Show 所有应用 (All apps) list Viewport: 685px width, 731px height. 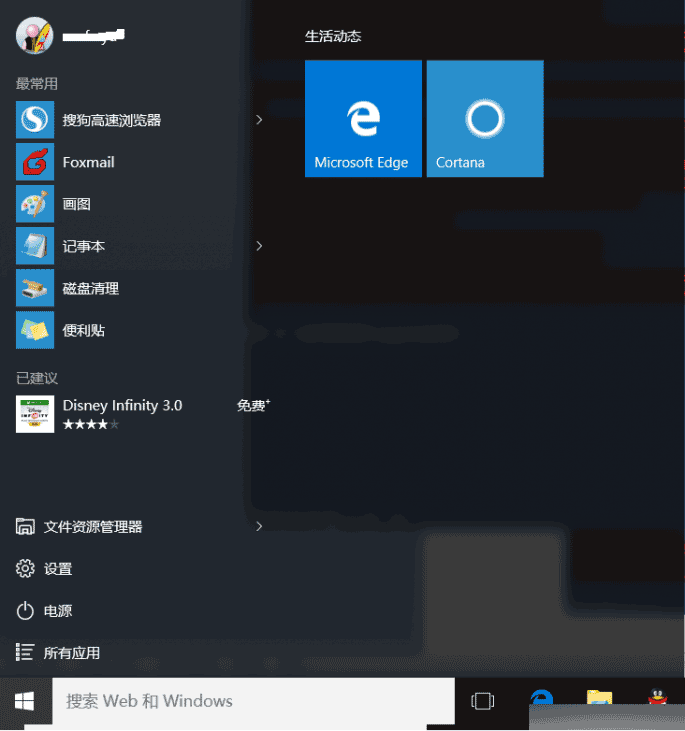coord(71,653)
